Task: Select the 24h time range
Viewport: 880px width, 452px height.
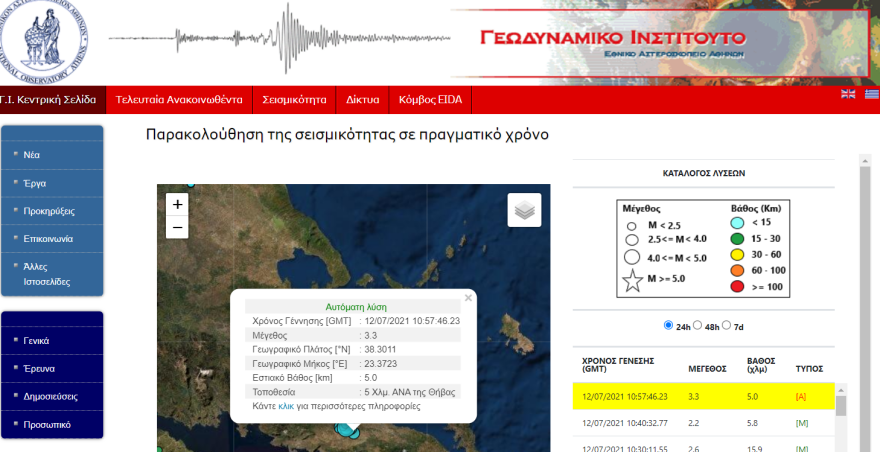Action: pos(668,325)
